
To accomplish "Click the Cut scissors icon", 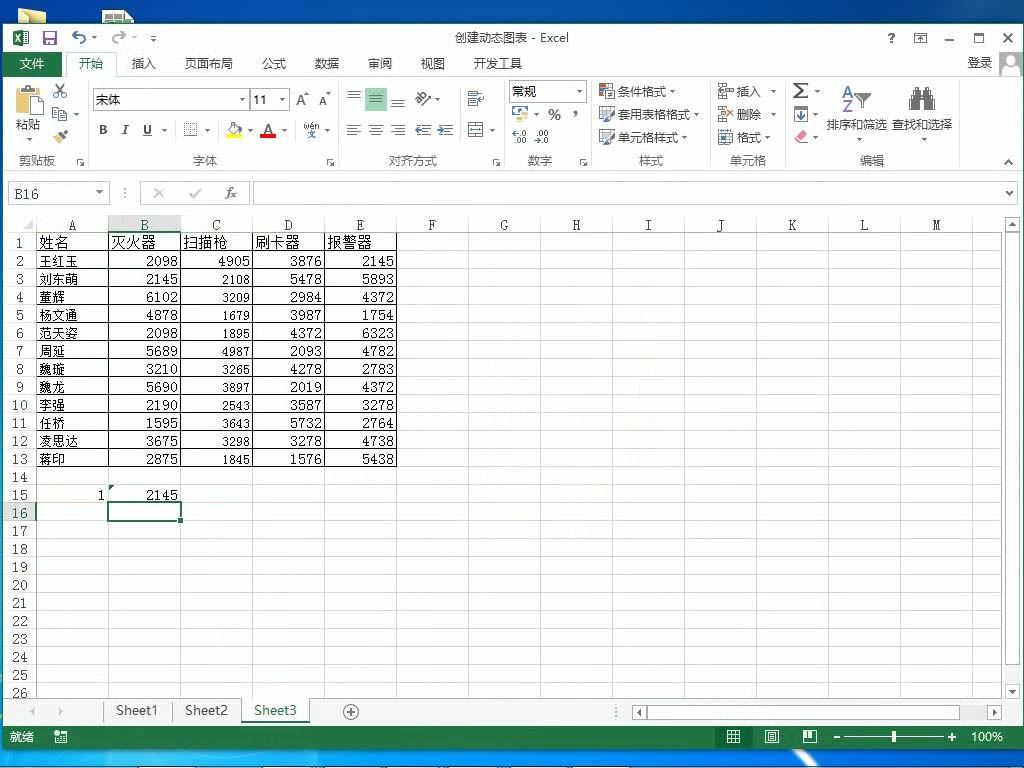I will 59,91.
